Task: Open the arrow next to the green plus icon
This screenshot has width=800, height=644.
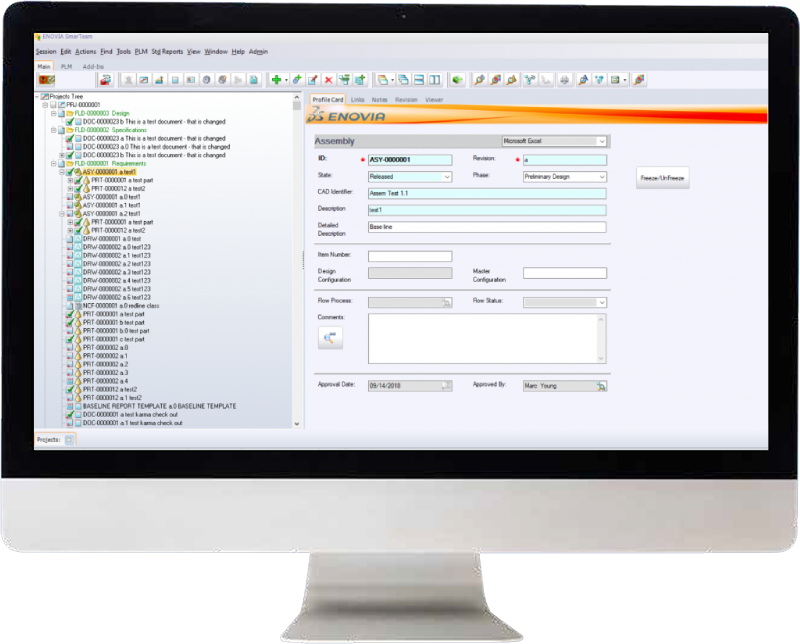Action: coord(286,80)
